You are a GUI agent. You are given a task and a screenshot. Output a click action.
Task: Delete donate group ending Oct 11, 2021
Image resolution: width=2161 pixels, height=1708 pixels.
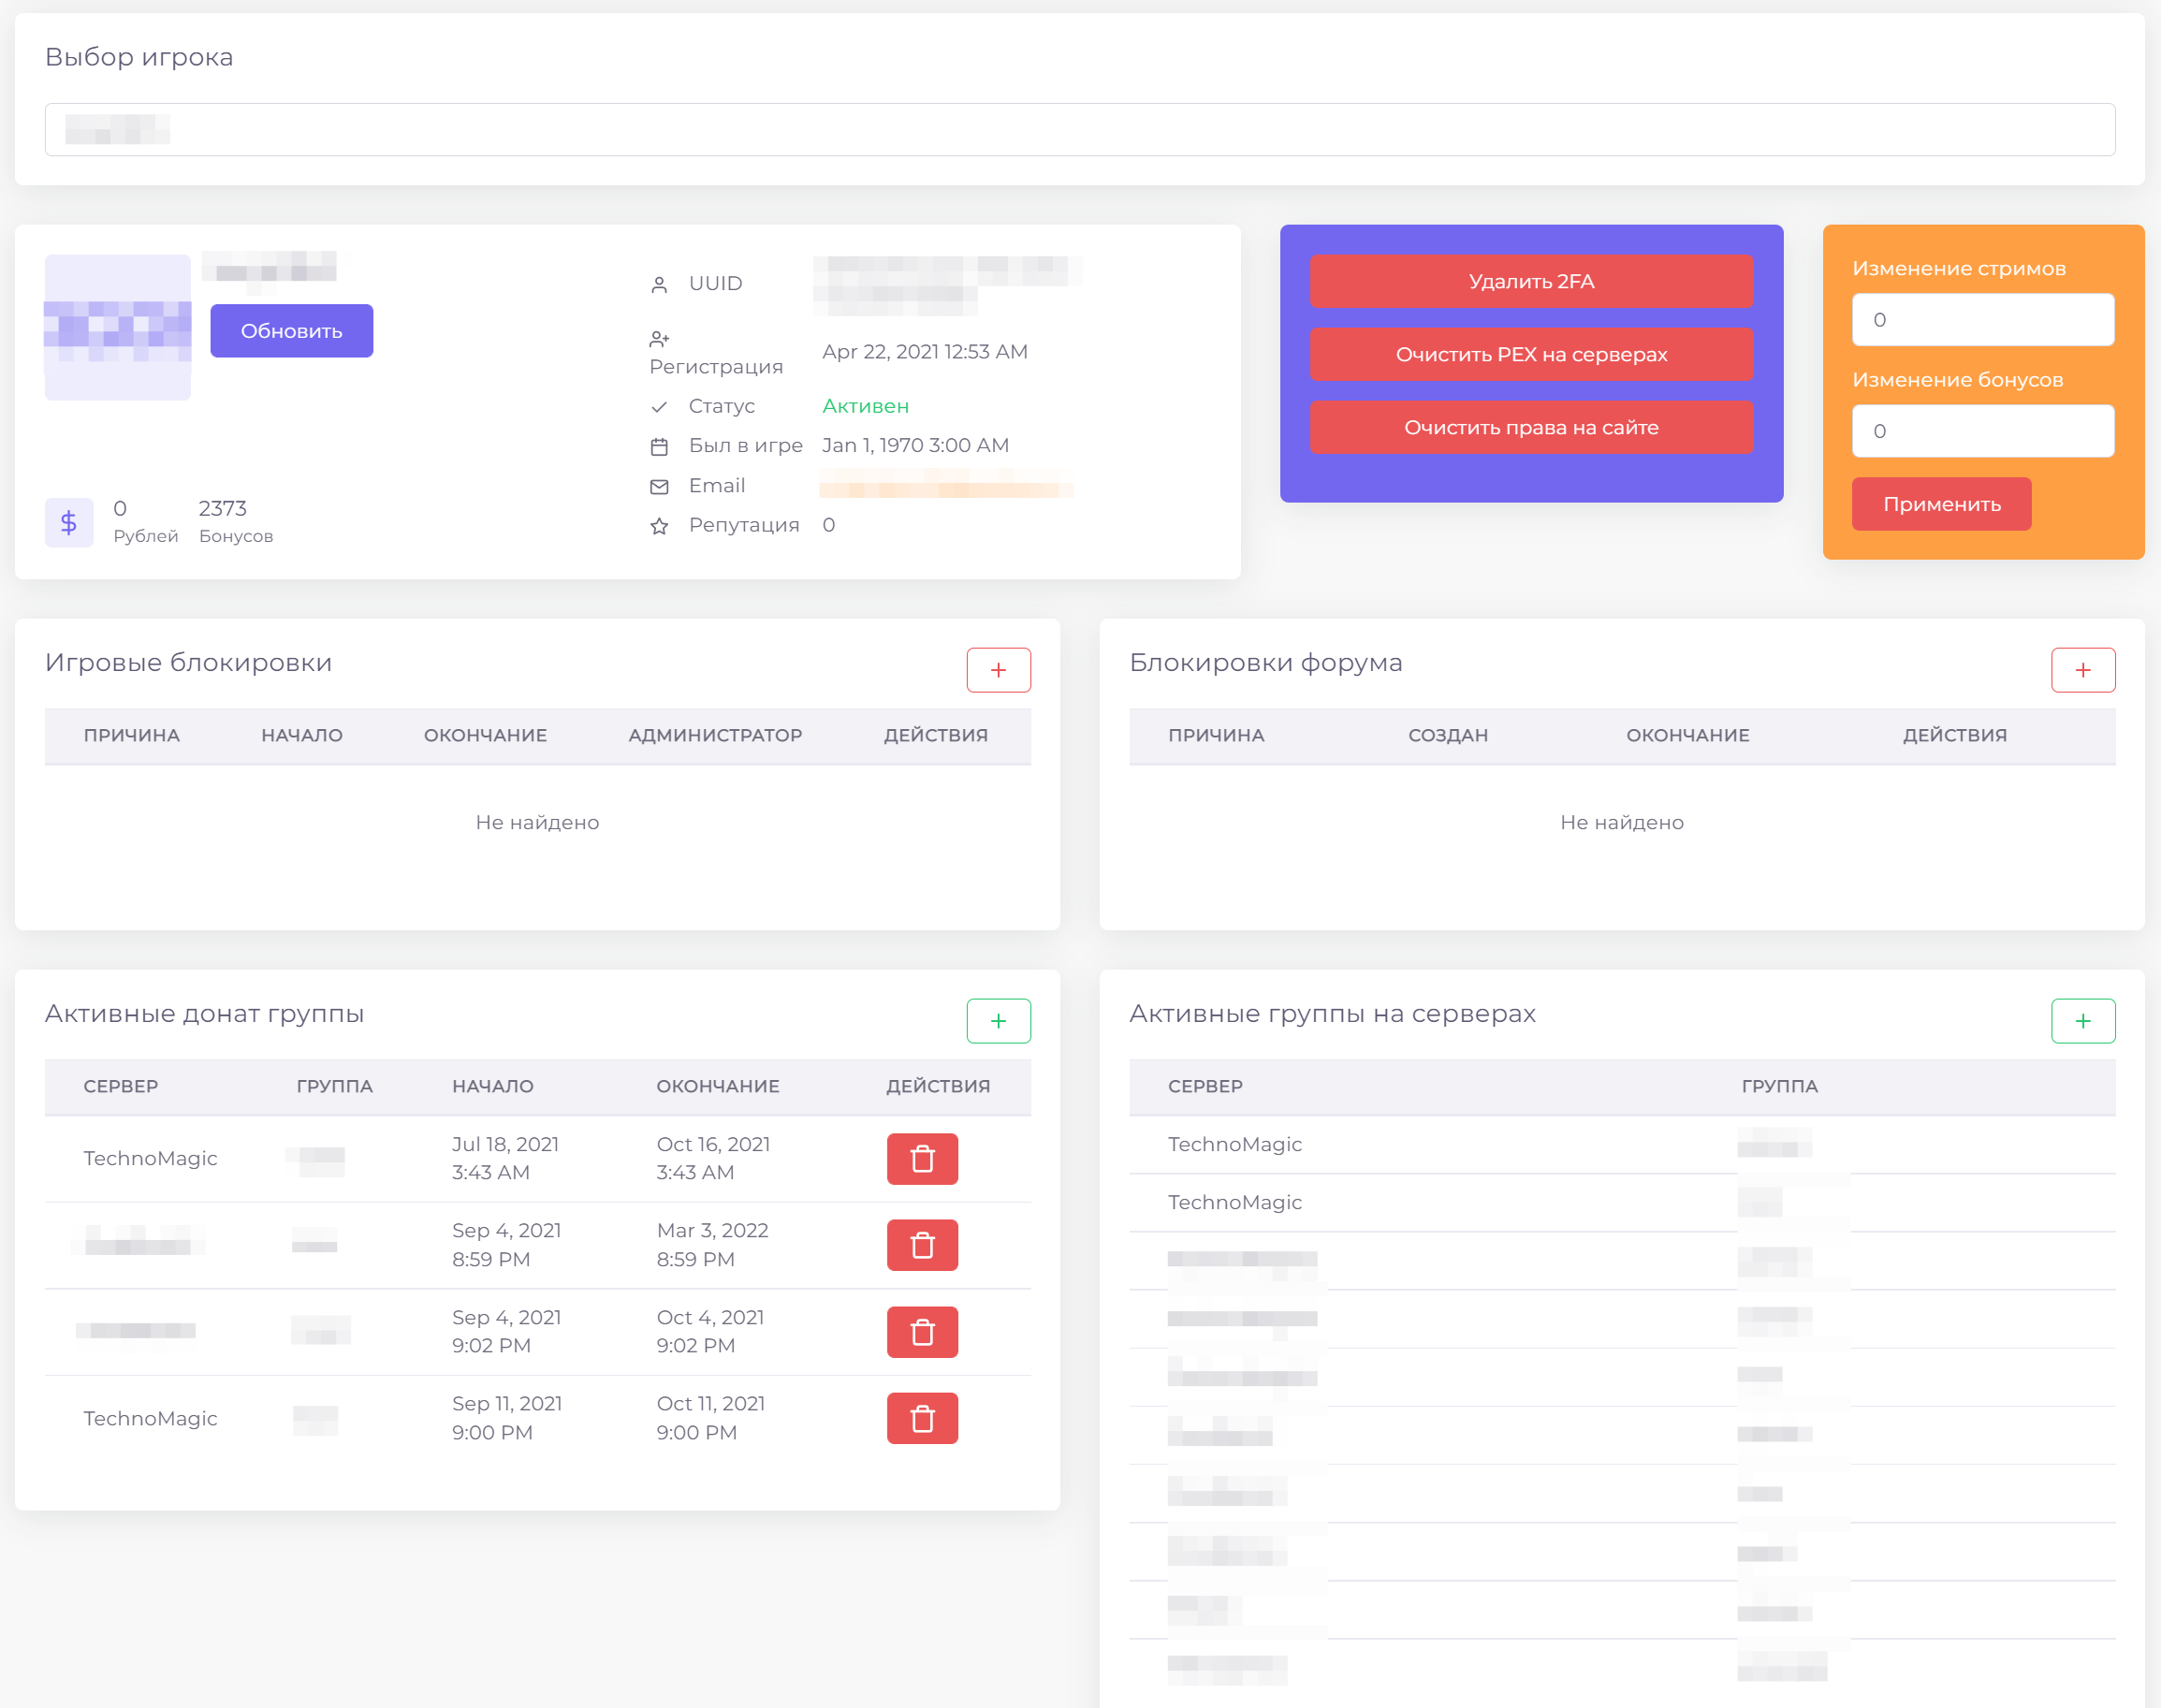(x=922, y=1418)
